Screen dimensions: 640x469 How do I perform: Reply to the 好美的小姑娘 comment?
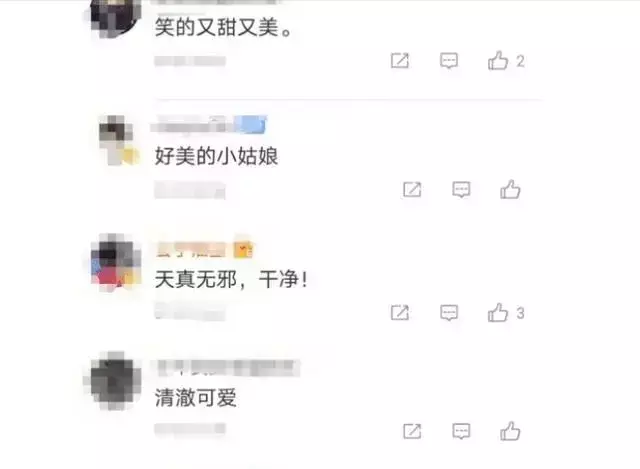coord(461,190)
